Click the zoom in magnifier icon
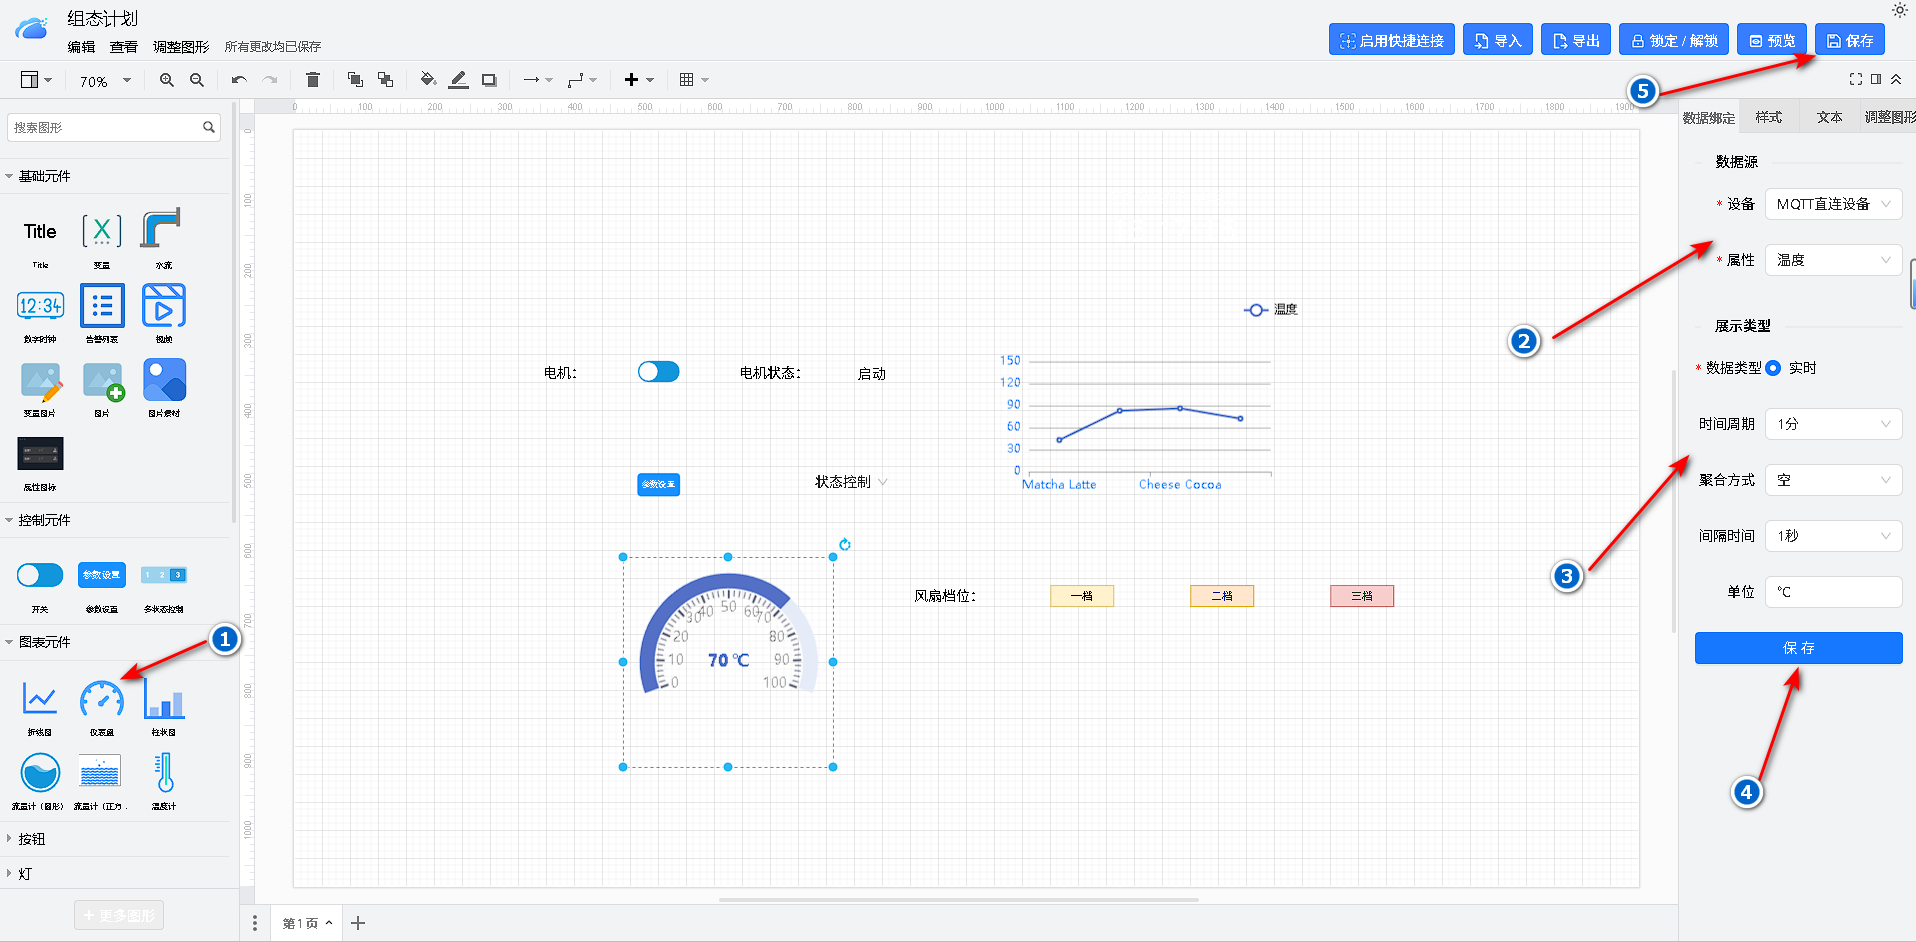 (x=167, y=80)
